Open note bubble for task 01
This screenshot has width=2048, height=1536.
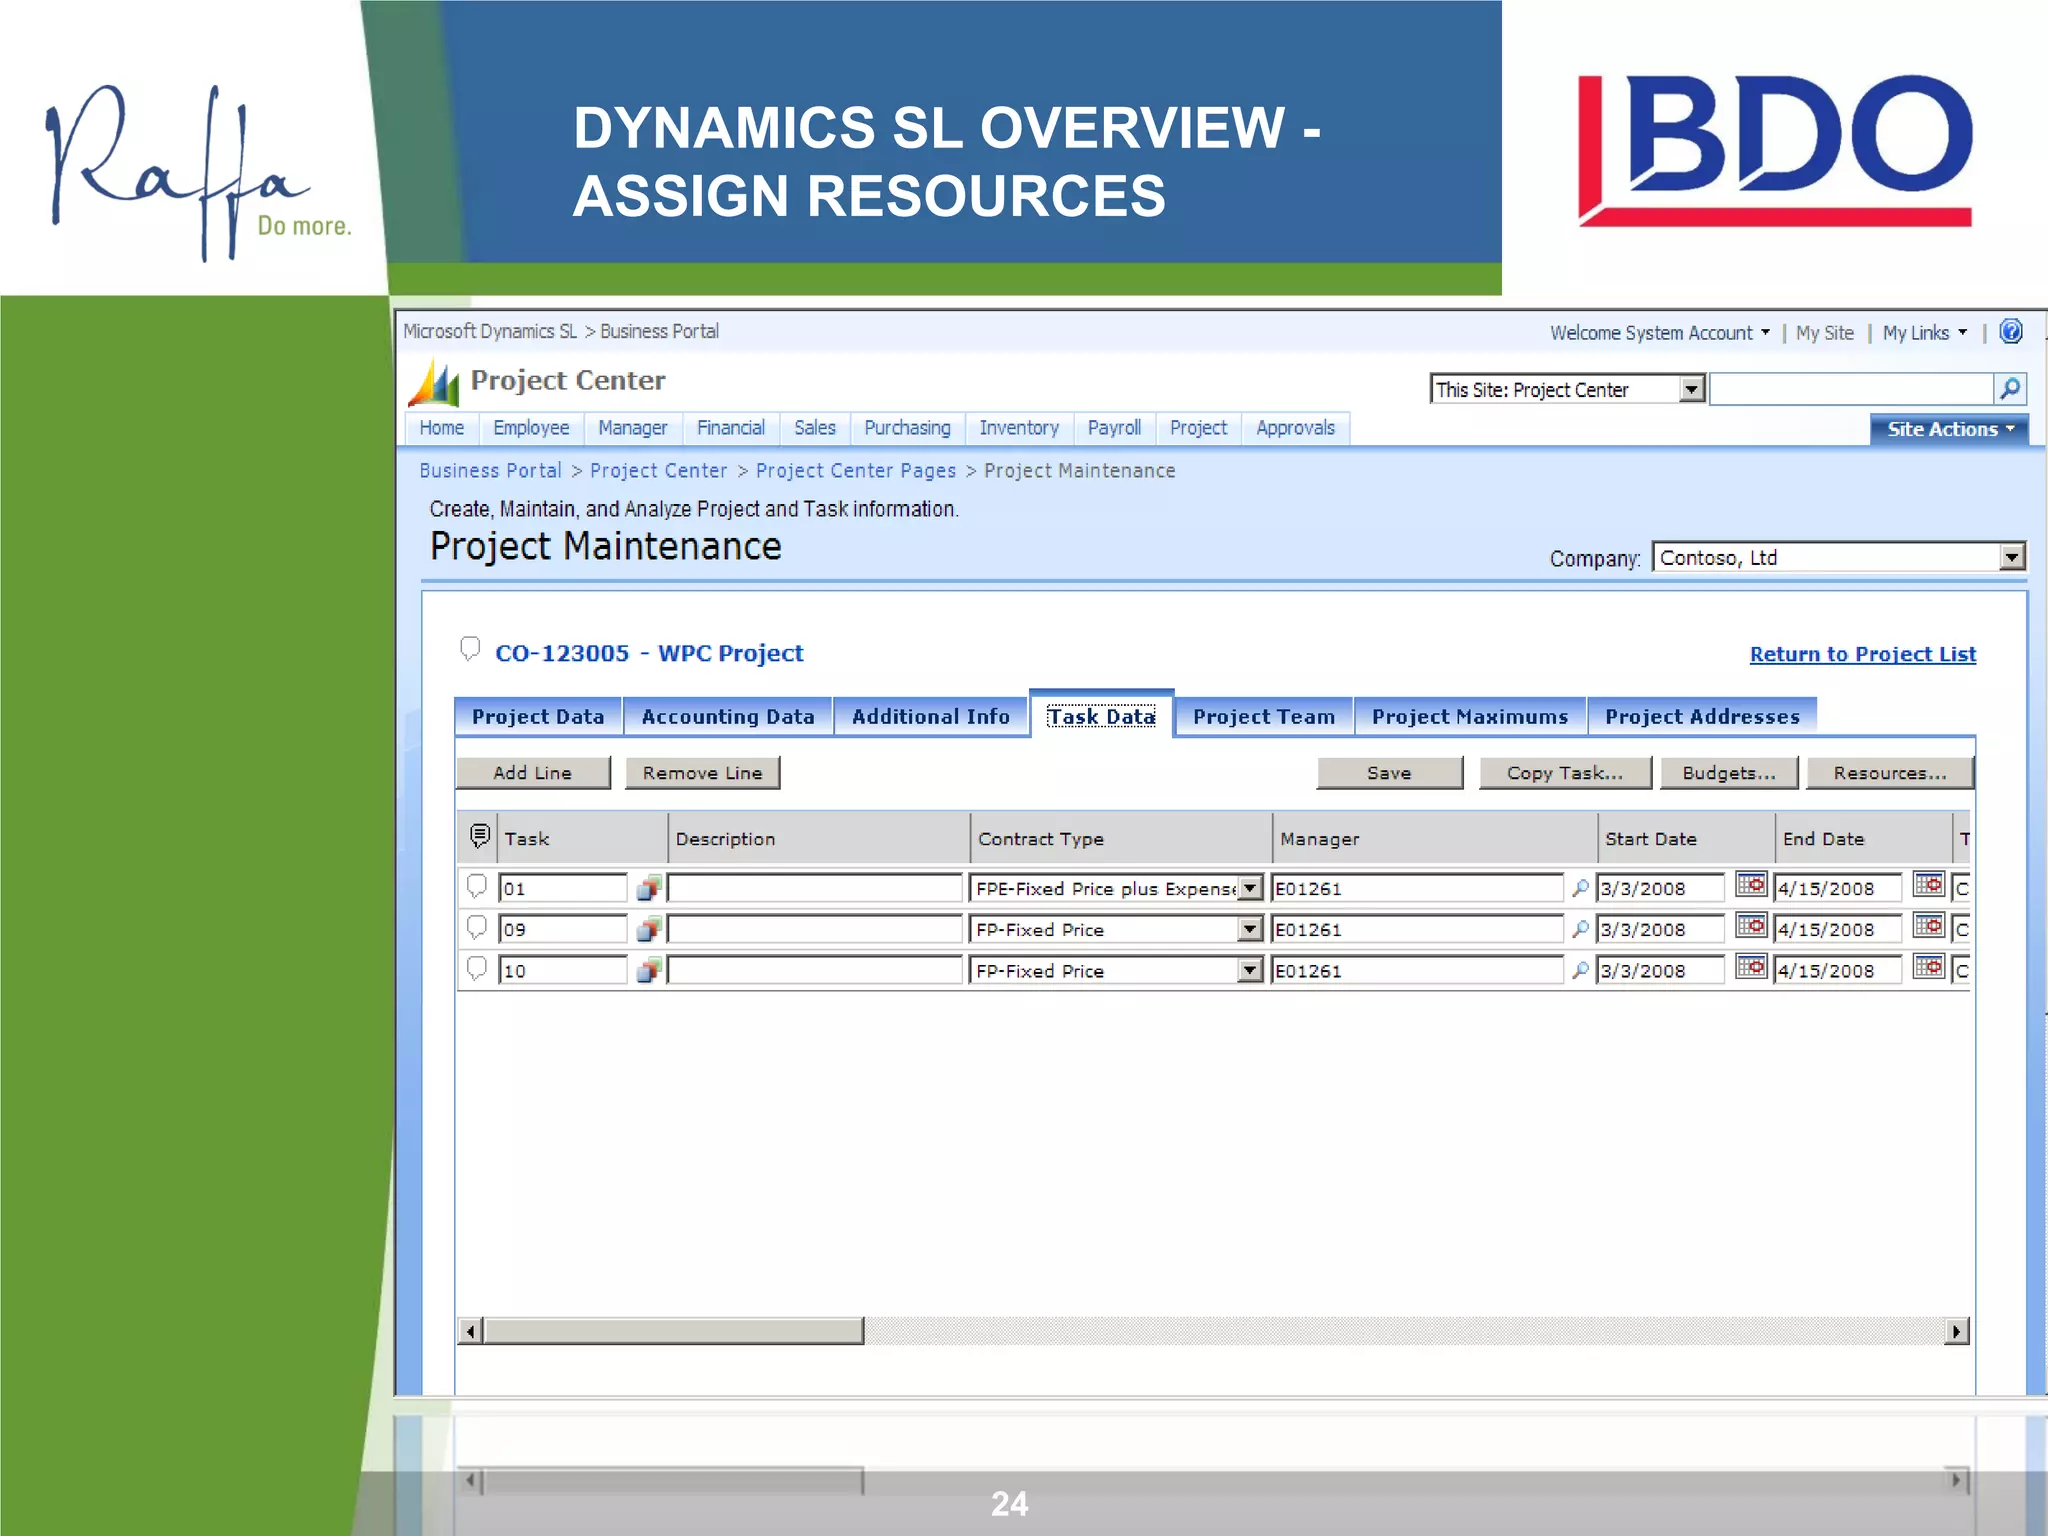pos(477,886)
